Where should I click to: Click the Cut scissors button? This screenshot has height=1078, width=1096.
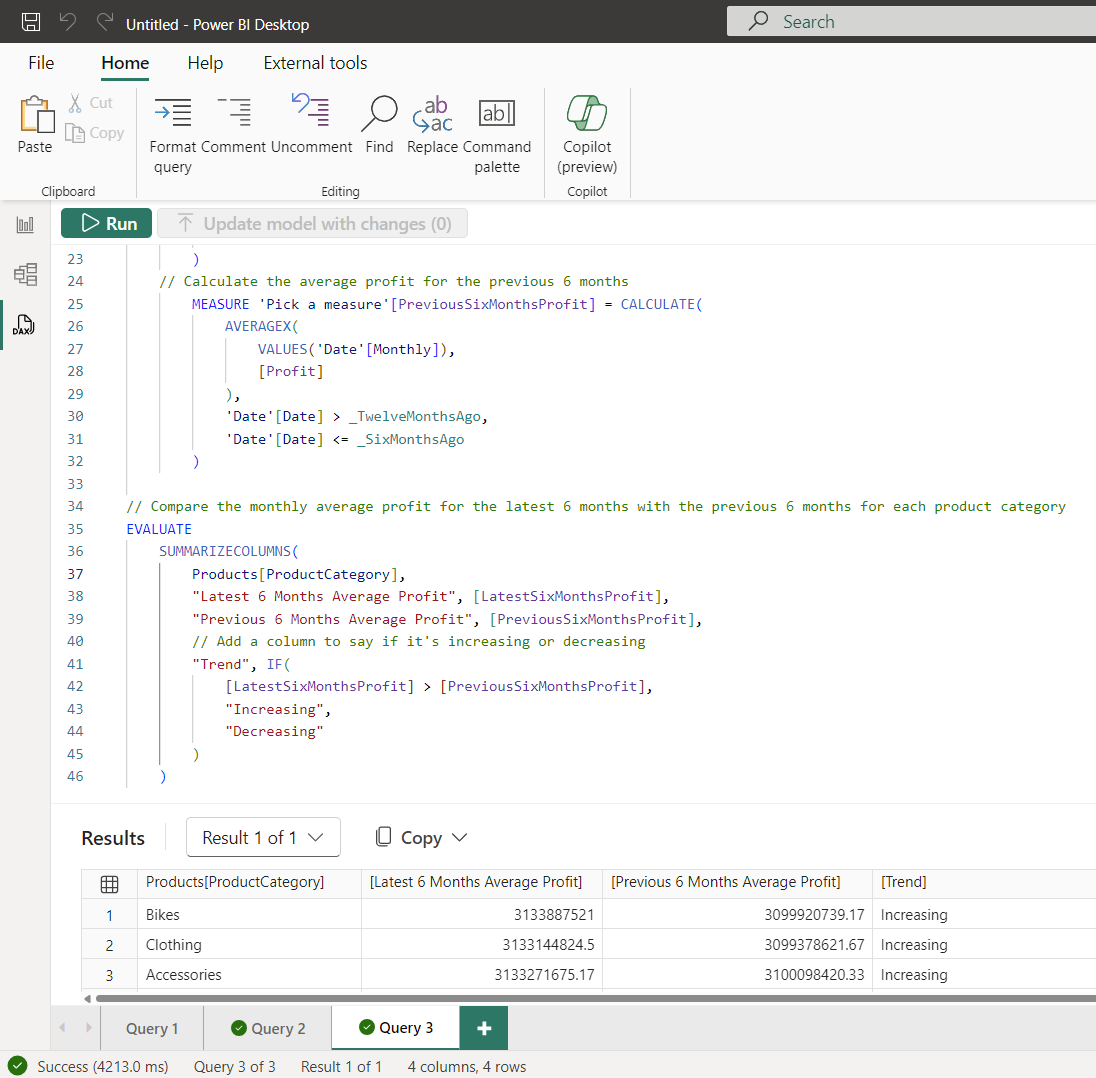click(x=90, y=103)
